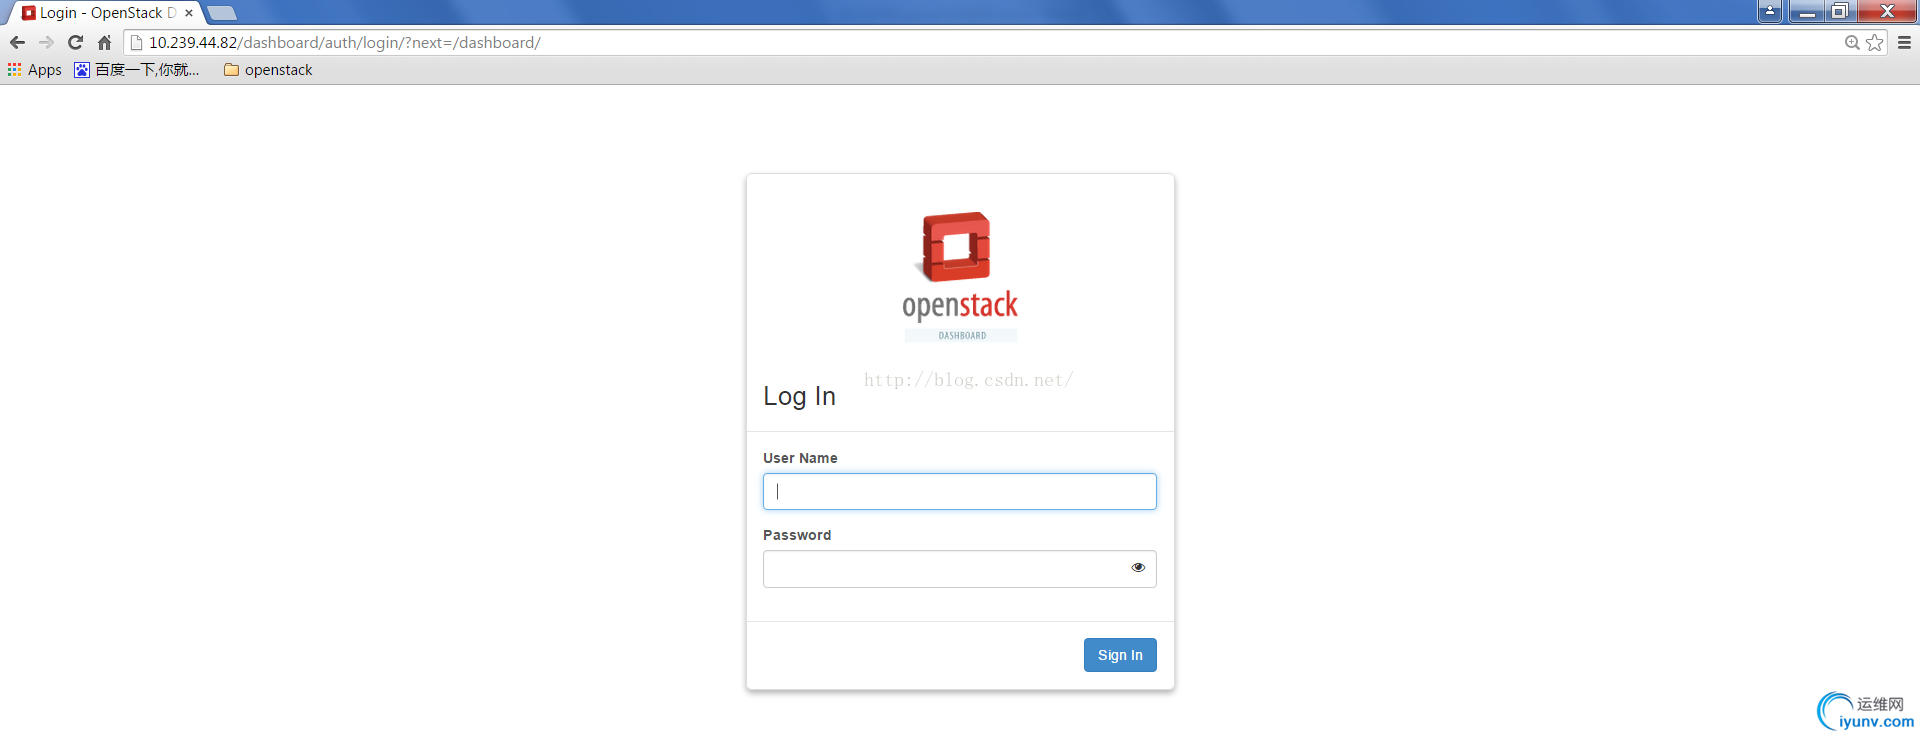Focus the Password field
This screenshot has width=1920, height=738.
coord(959,569)
